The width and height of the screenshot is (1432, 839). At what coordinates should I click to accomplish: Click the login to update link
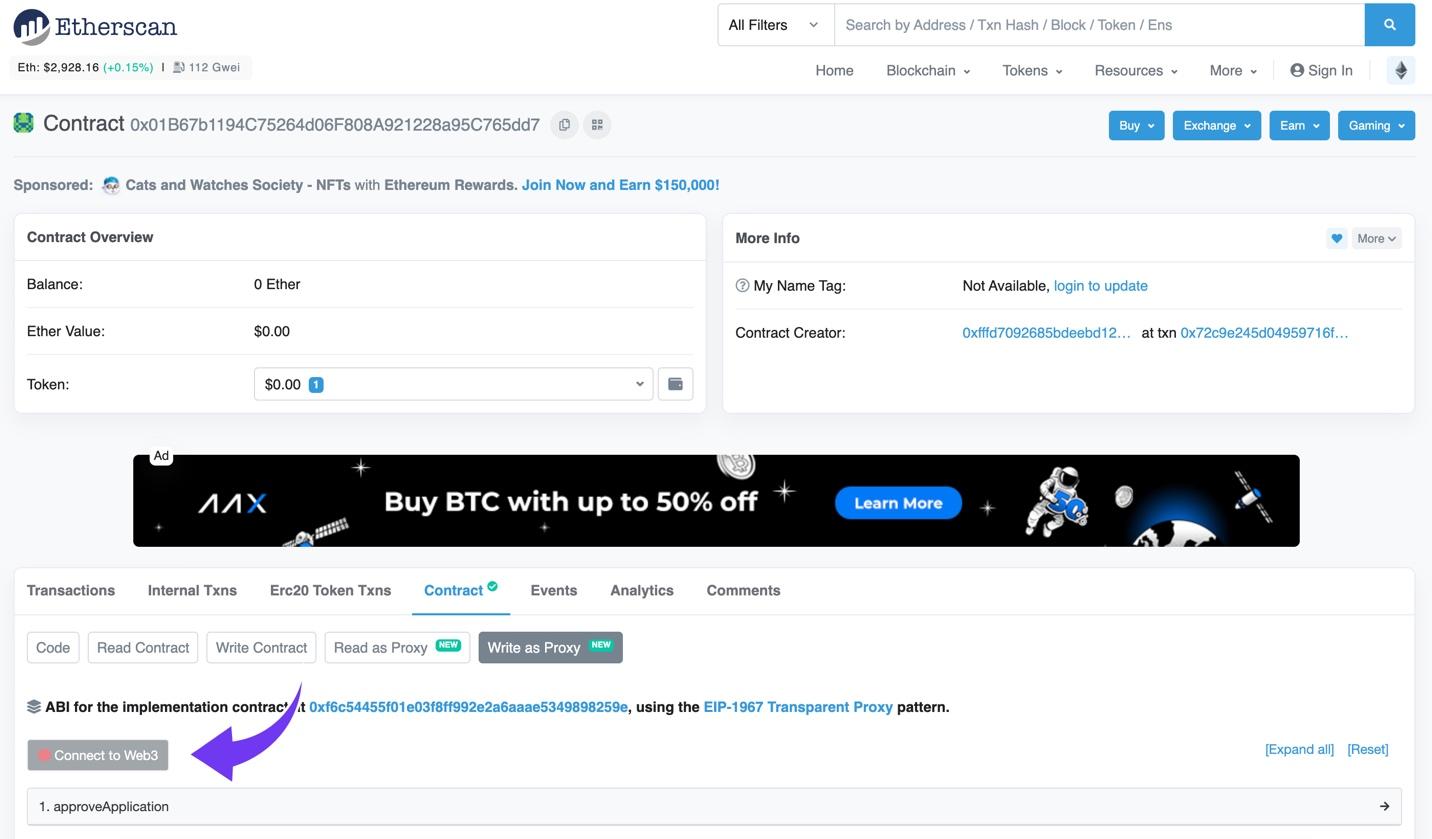[1100, 286]
